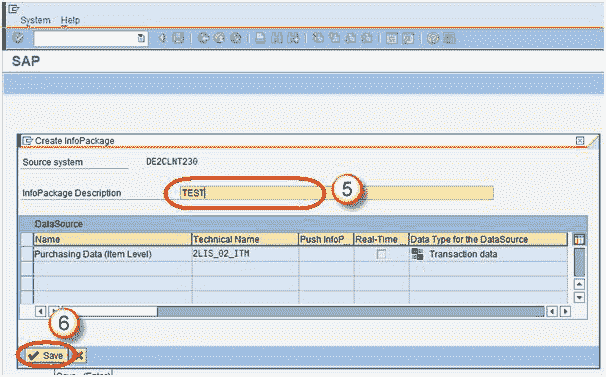Close the Create InfoPackage dialog

580,141
